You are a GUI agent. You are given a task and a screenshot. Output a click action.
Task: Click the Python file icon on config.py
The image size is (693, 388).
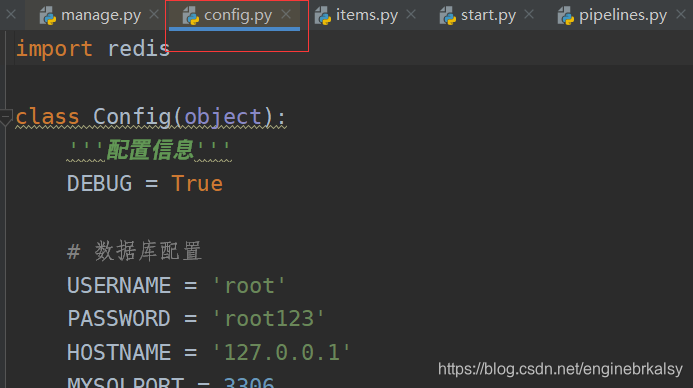191,16
